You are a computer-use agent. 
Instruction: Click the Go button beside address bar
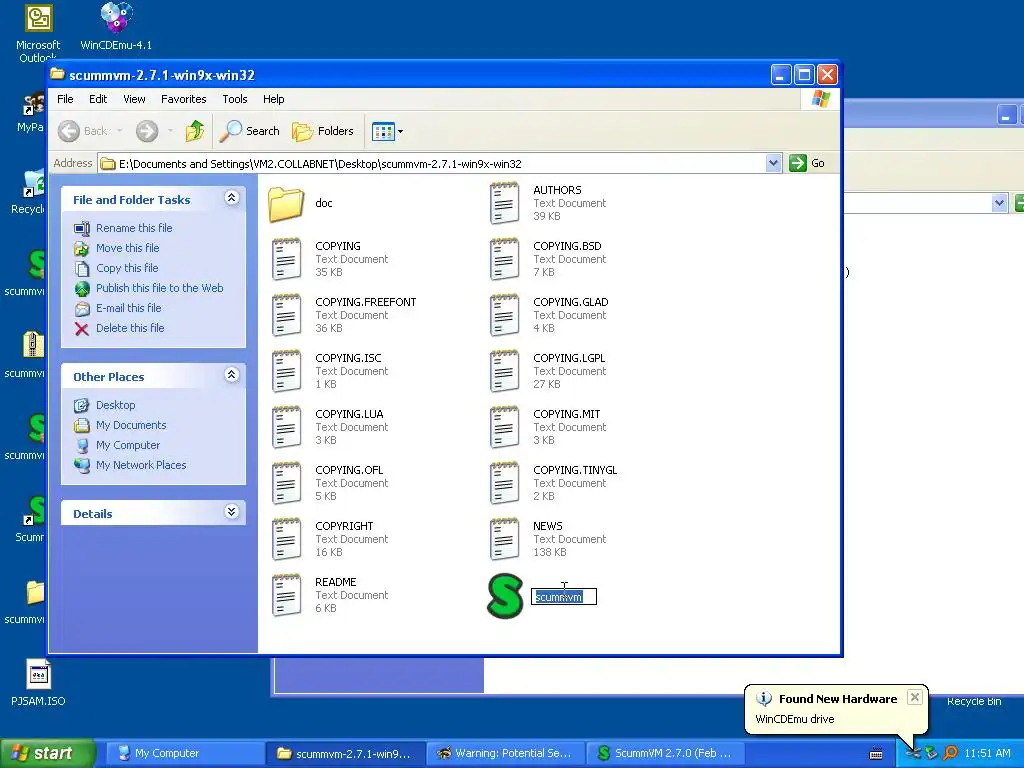coord(807,163)
